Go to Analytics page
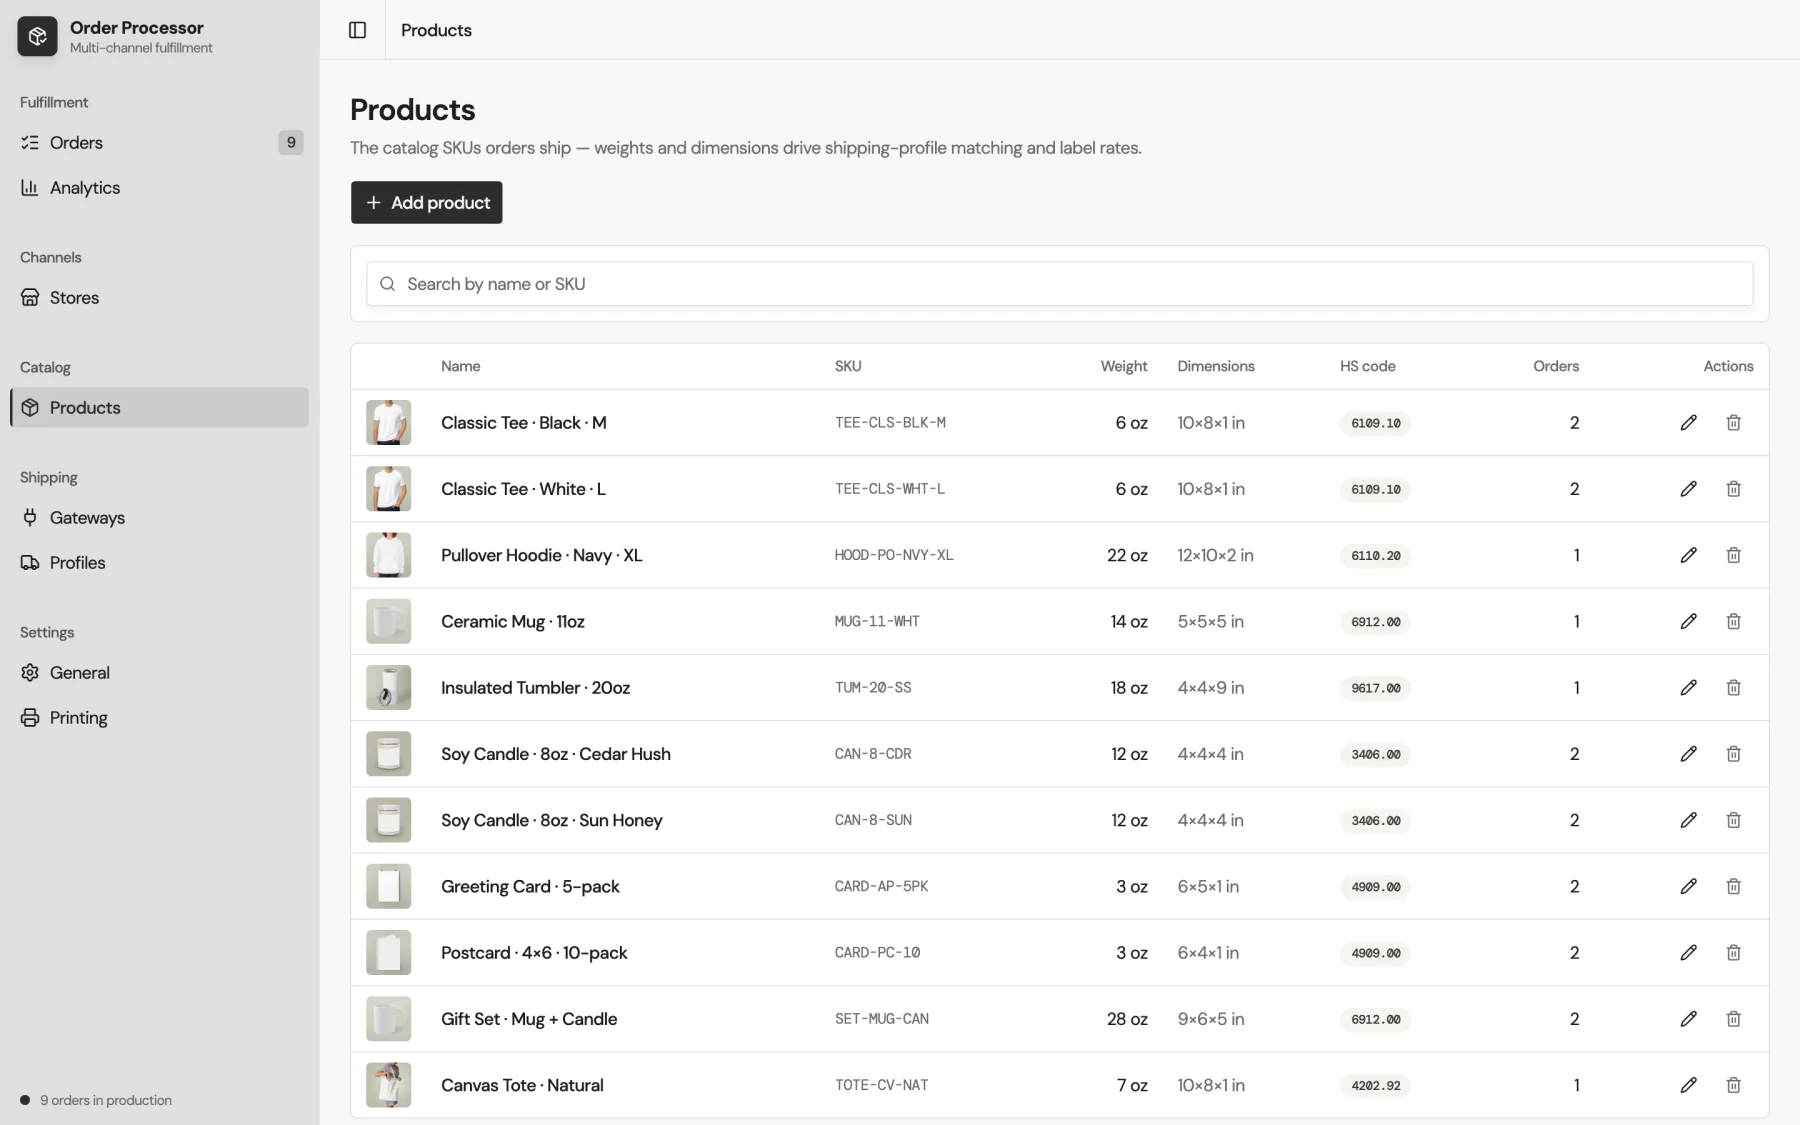Image resolution: width=1800 pixels, height=1125 pixels. pos(160,188)
